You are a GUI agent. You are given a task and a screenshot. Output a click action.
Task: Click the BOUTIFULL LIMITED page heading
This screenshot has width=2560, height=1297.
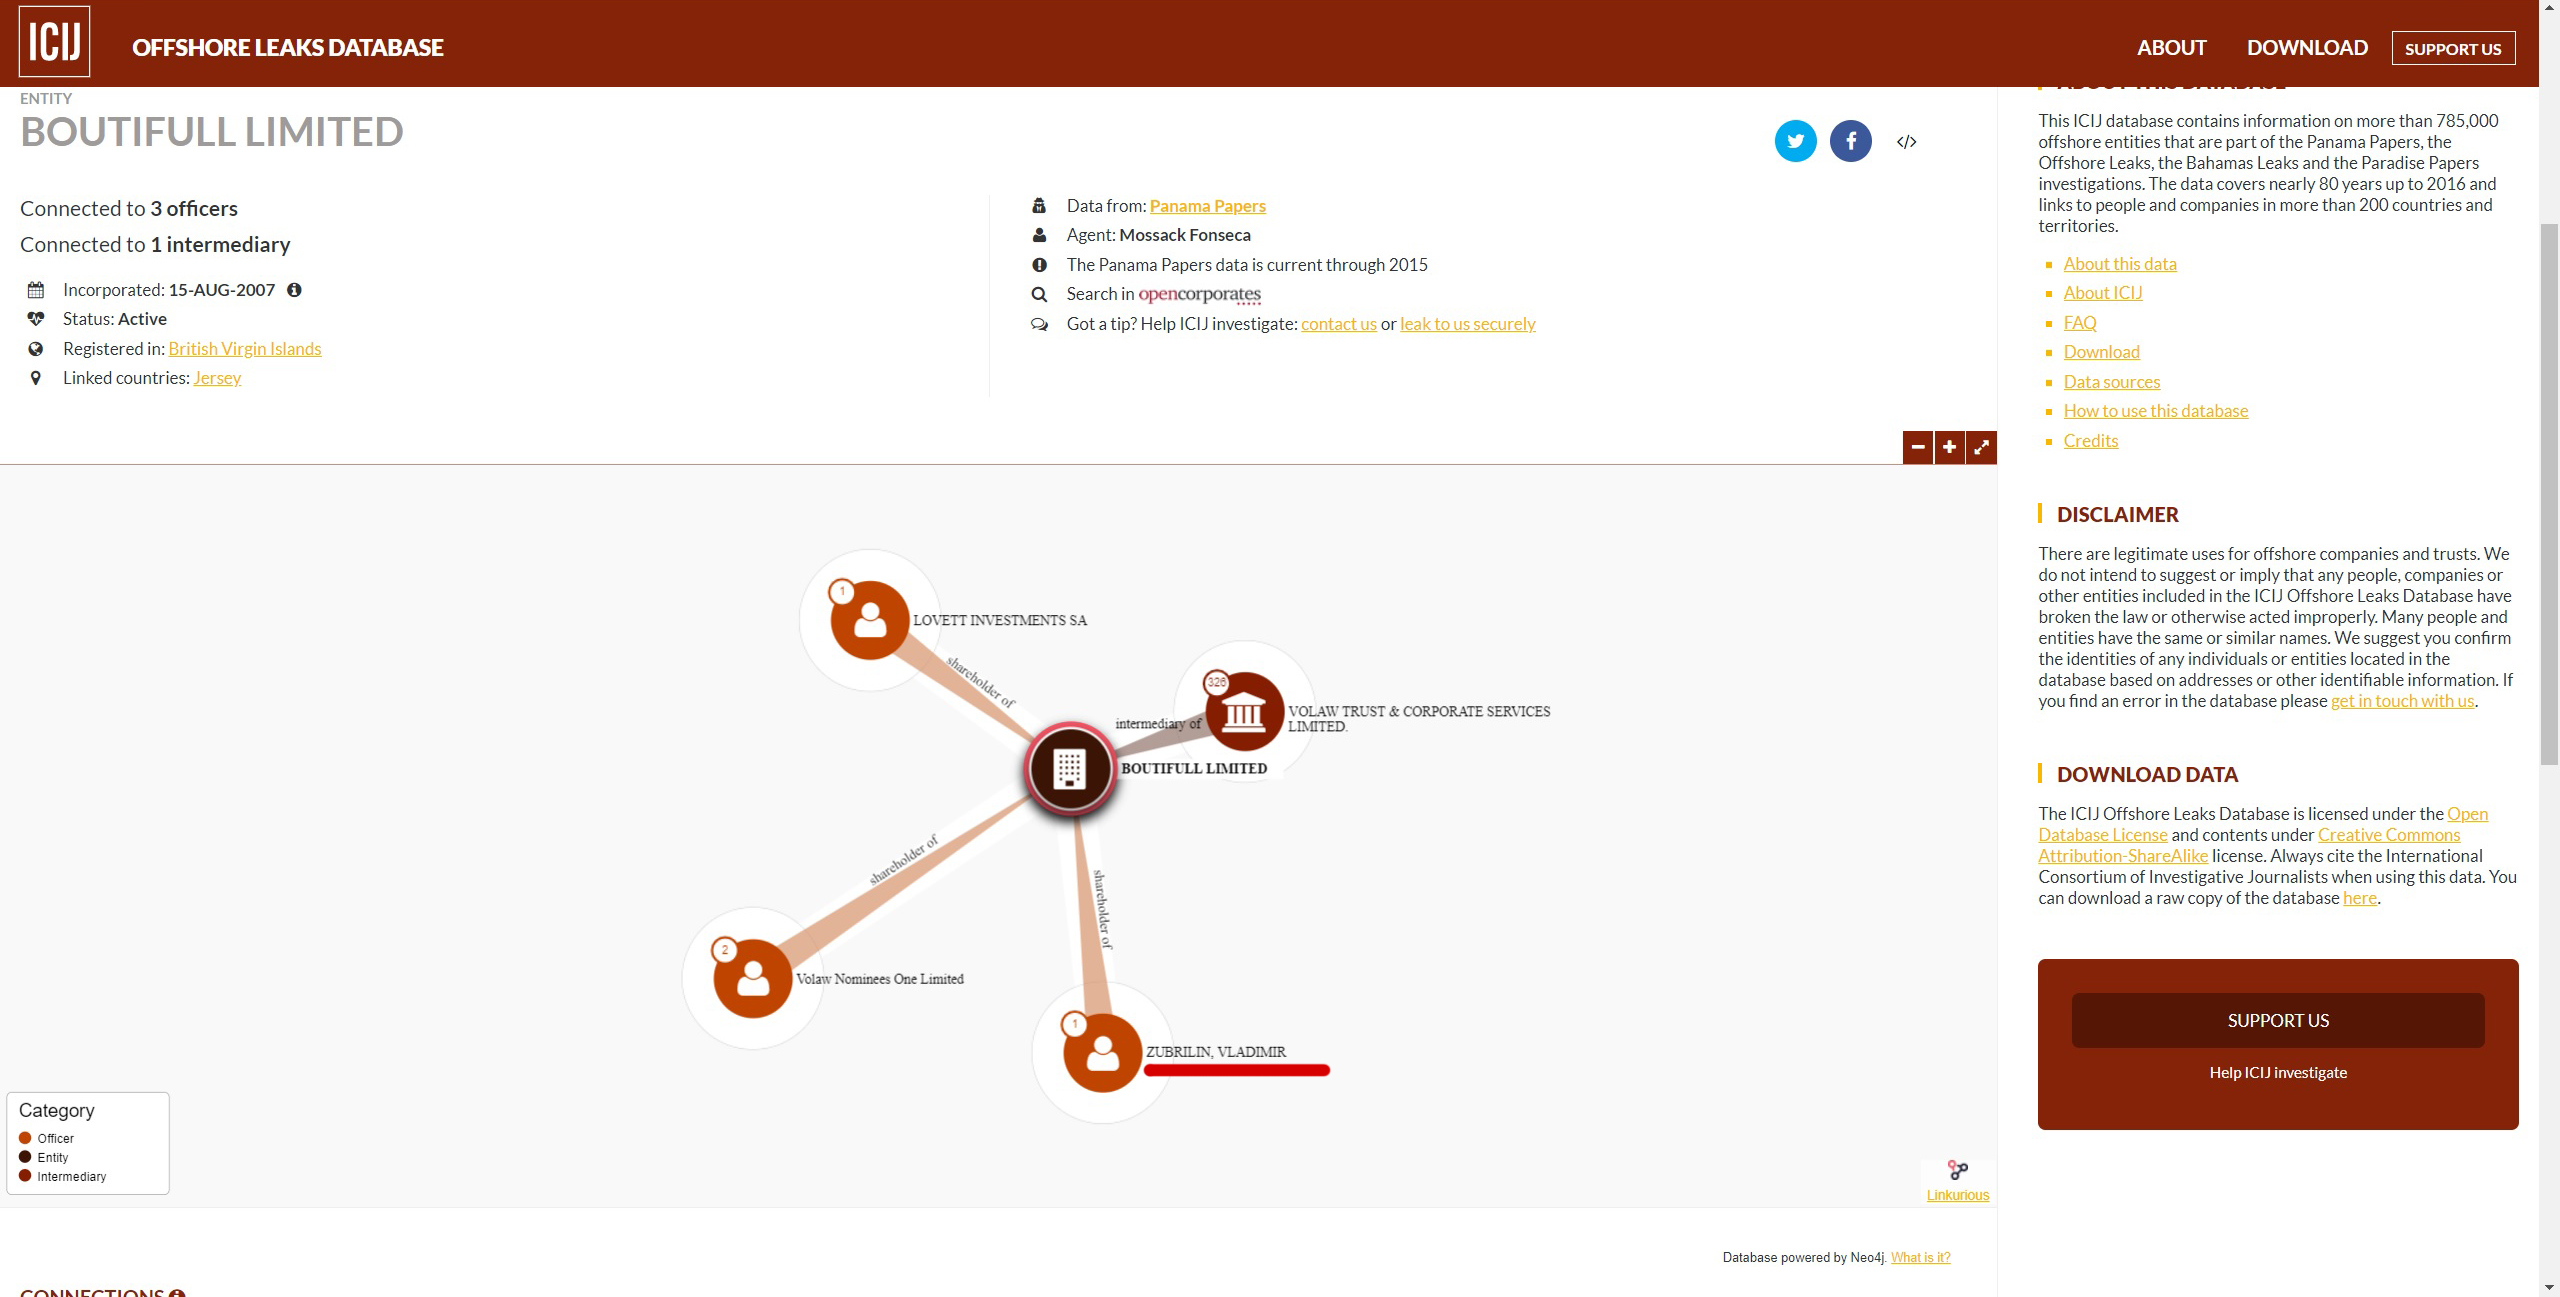(212, 132)
